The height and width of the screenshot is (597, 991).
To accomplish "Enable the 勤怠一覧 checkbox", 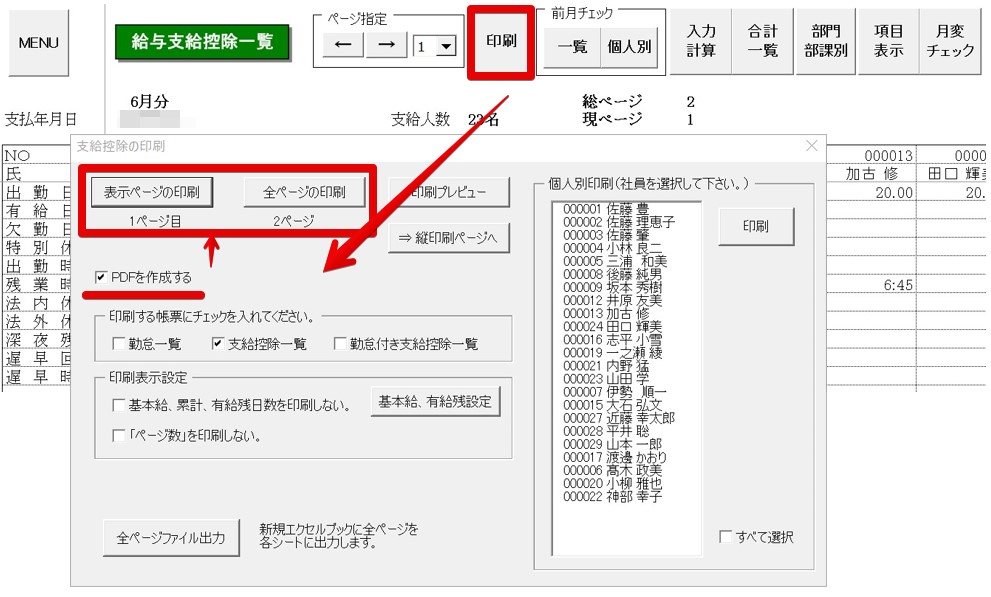I will 119,344.
